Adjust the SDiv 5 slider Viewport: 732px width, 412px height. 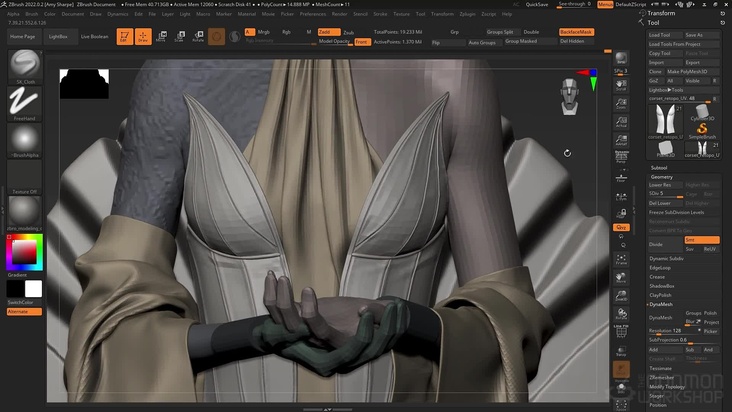665,194
